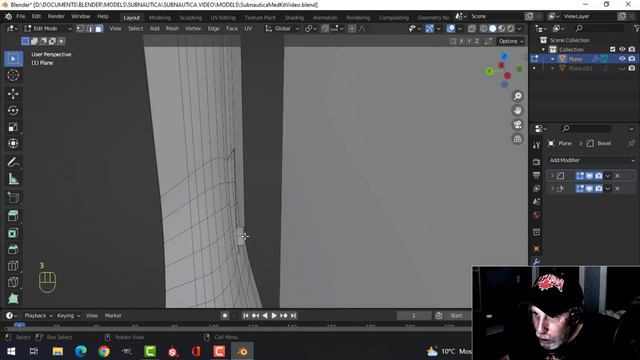Pick the Loop Cut tool
This screenshot has height=360, width=640.
(13, 266)
